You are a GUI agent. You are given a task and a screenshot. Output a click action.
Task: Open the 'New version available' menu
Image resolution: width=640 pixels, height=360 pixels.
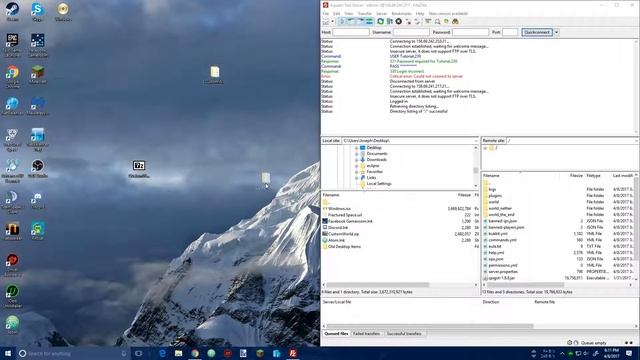pyautogui.click(x=448, y=13)
